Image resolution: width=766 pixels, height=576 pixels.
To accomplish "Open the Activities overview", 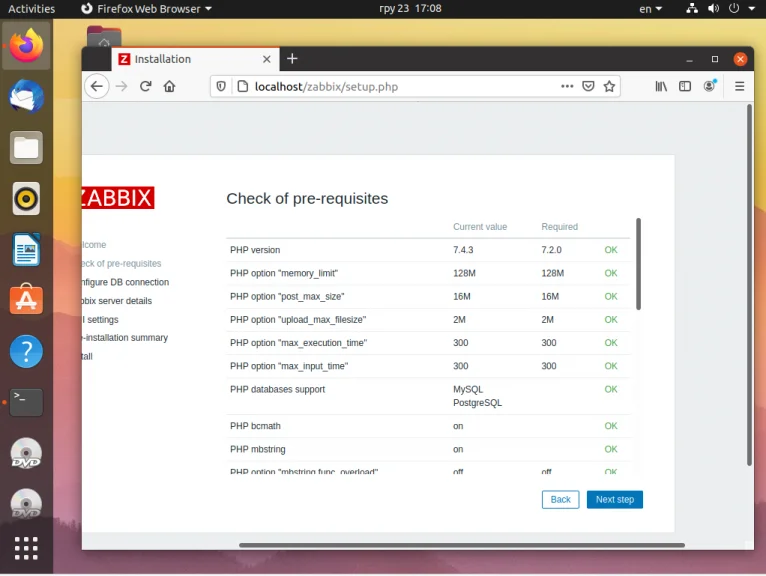I will coord(32,9).
